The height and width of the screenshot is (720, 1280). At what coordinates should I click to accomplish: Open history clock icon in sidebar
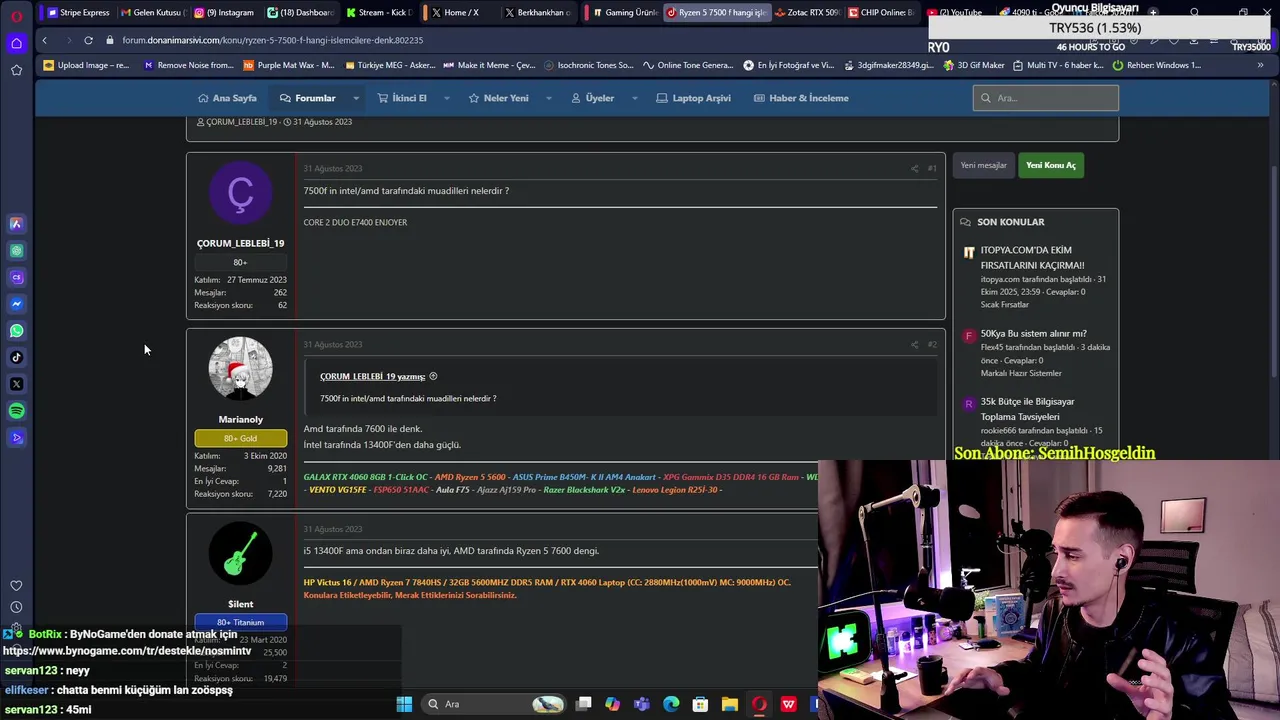16,607
